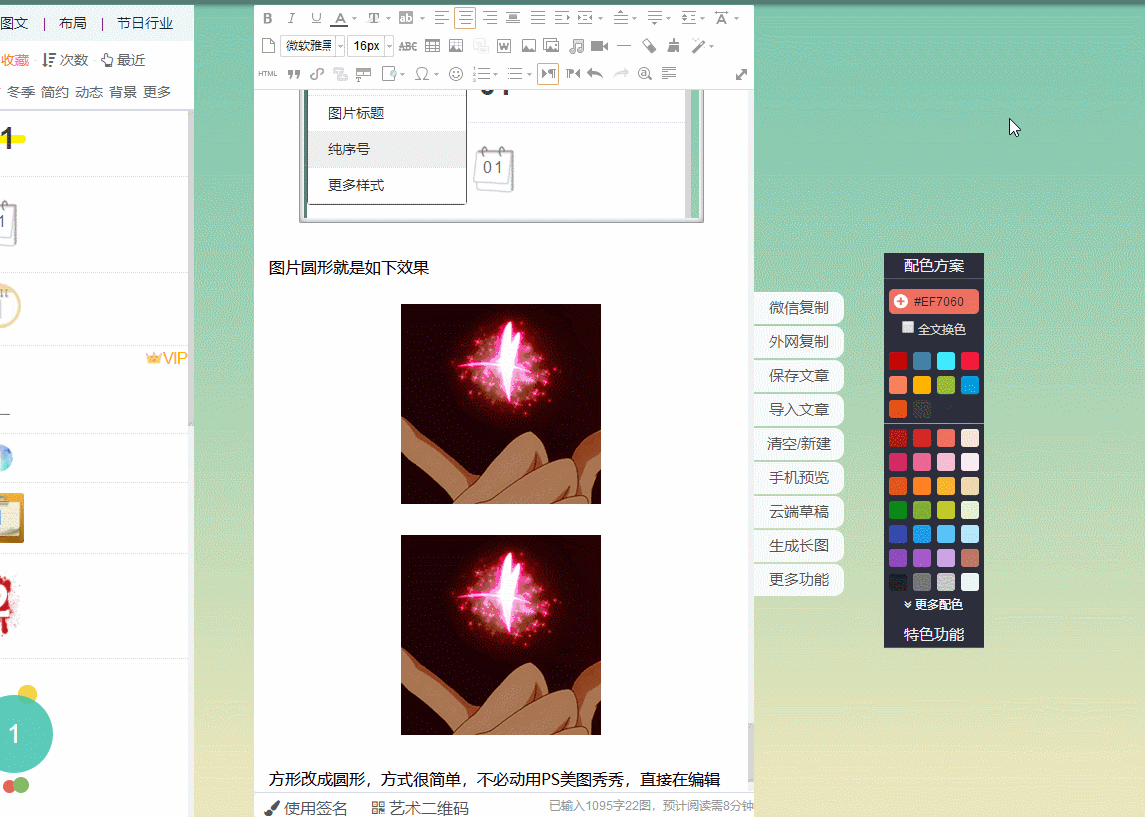Image resolution: width=1145 pixels, height=817 pixels.
Task: Toggle strikethrough ABC formatting
Action: [407, 46]
